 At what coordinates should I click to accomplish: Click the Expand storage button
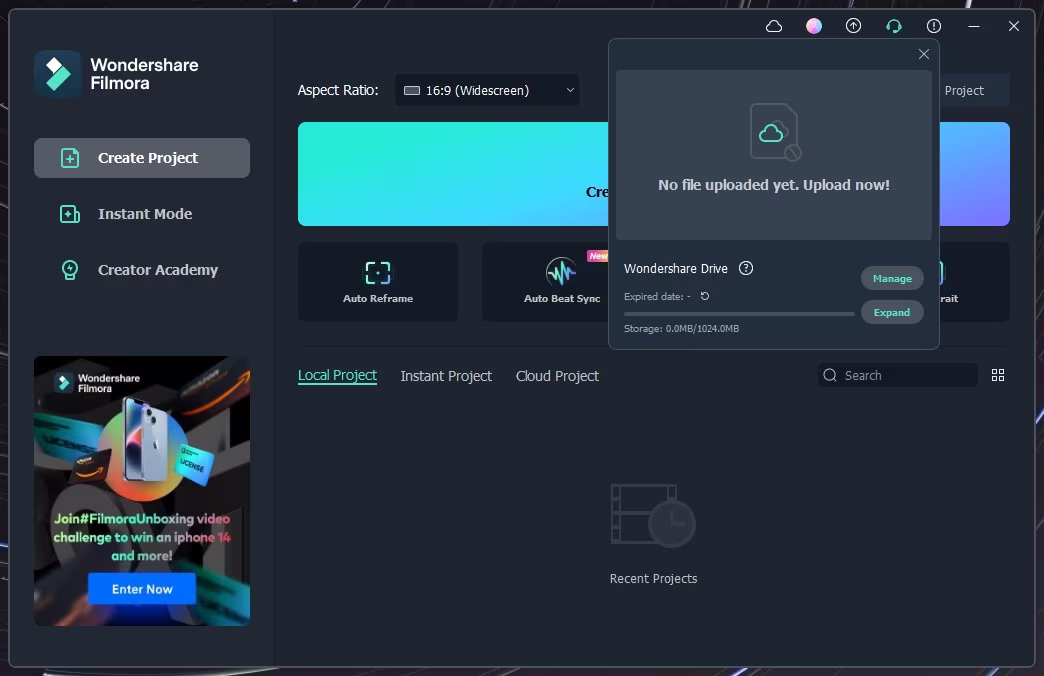pyautogui.click(x=892, y=312)
